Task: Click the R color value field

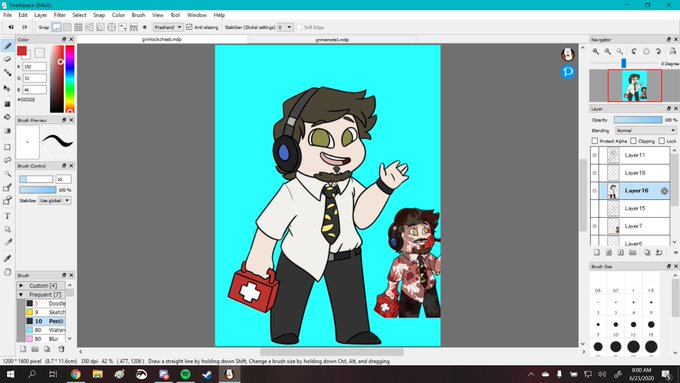Action: (x=35, y=67)
